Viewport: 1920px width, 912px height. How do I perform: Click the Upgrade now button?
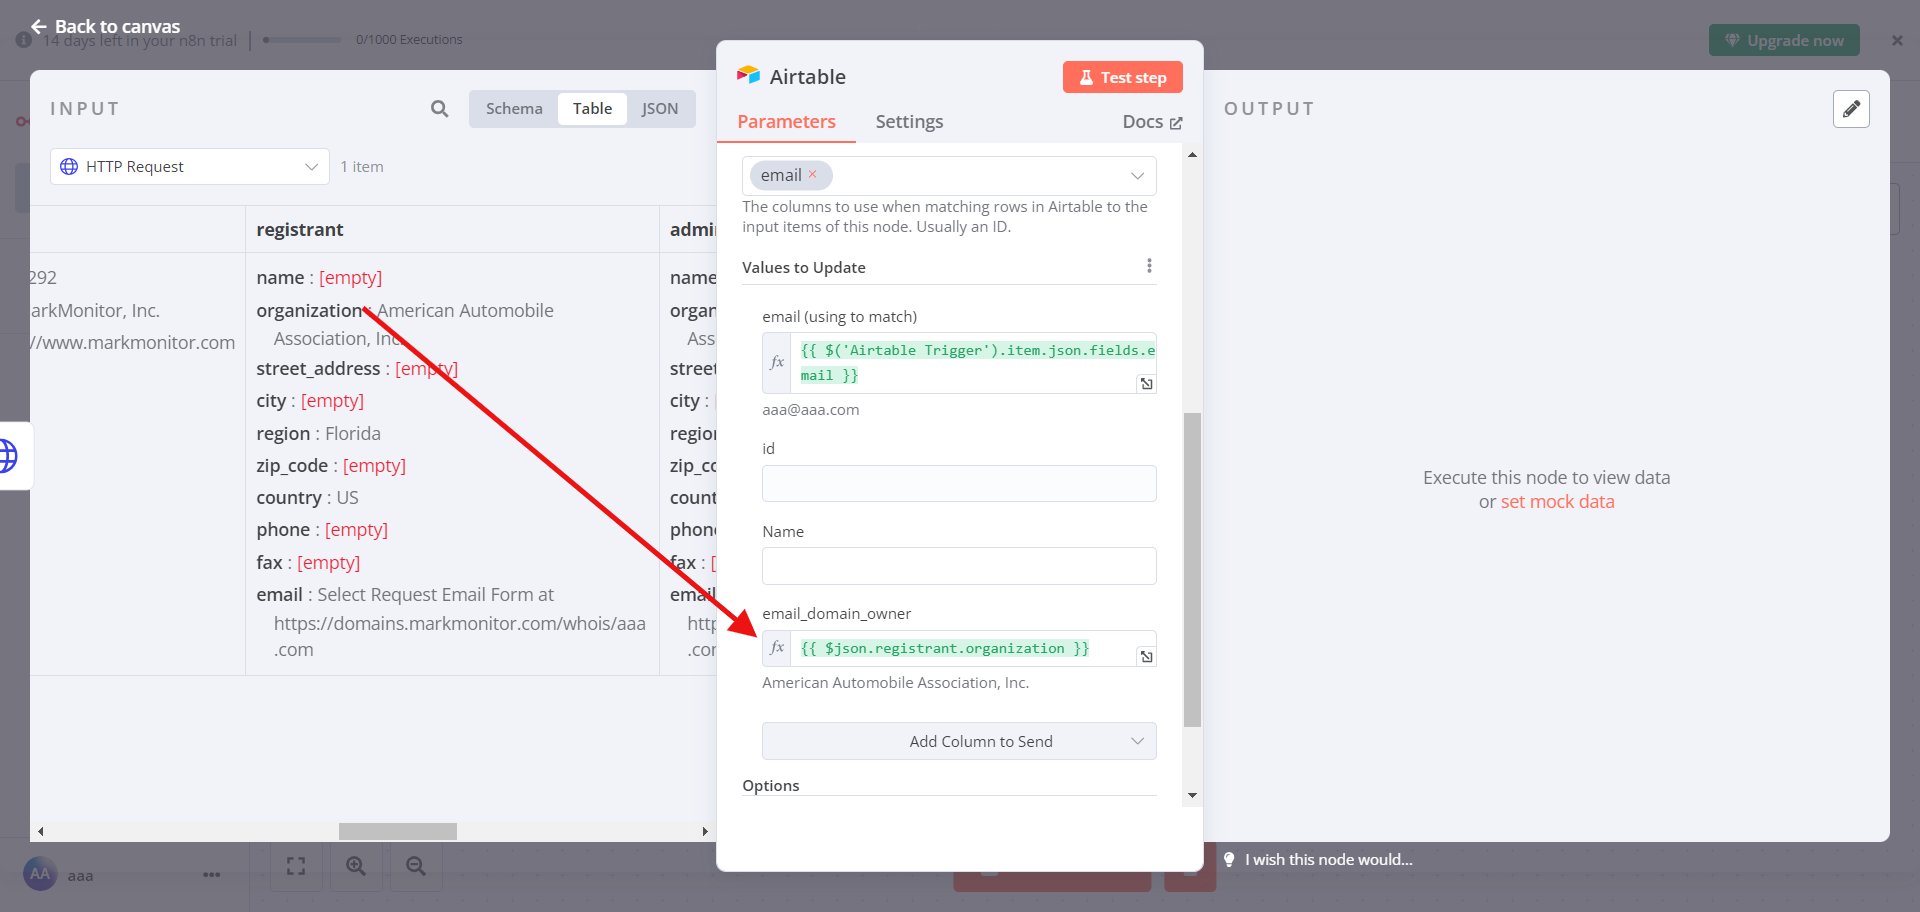(x=1784, y=40)
